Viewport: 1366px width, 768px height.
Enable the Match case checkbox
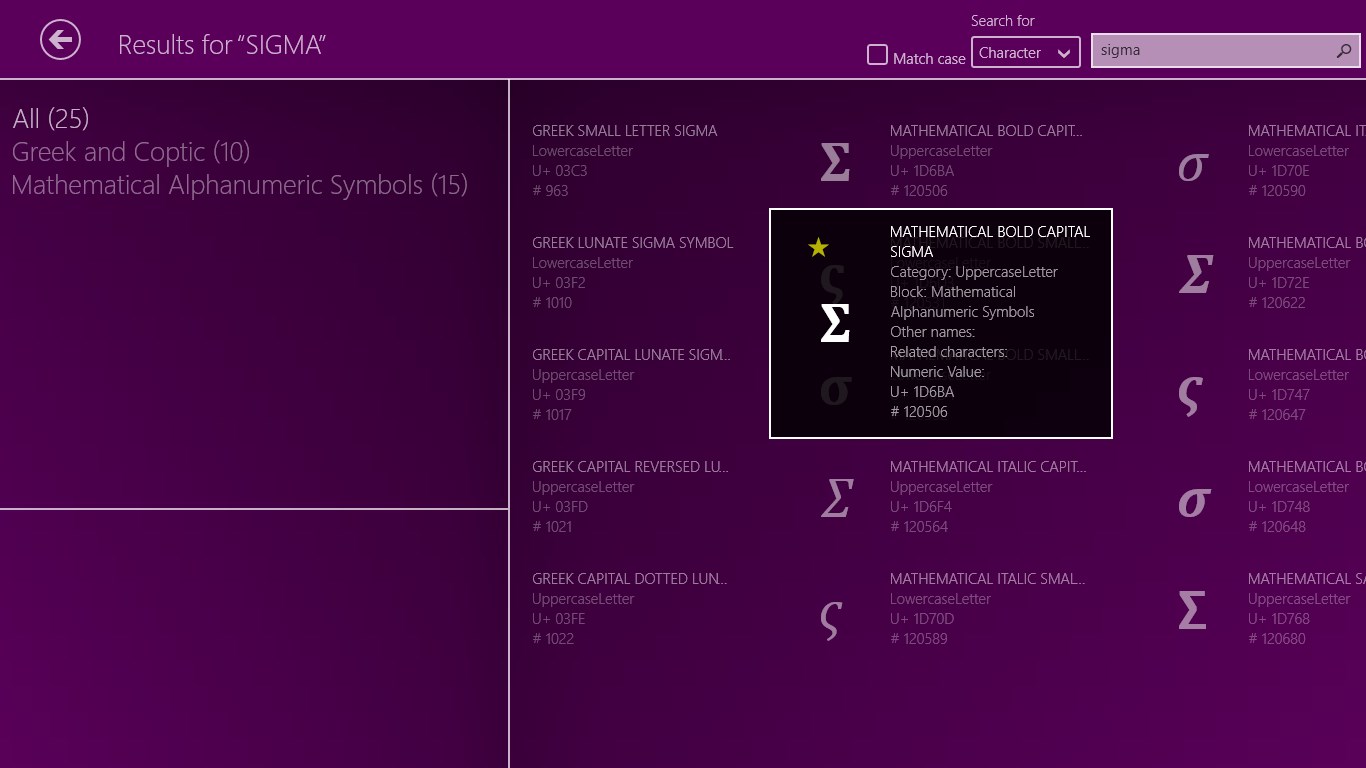point(877,55)
